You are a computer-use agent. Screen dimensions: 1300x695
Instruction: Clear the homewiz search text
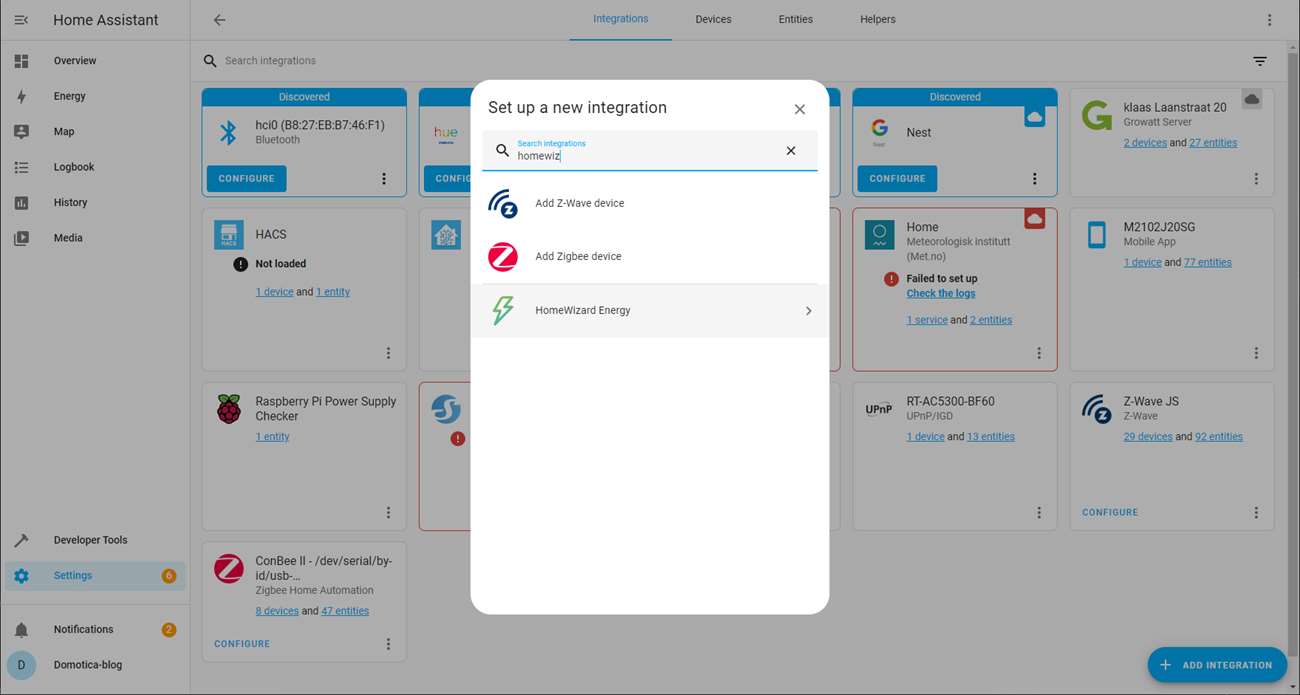[x=791, y=151]
